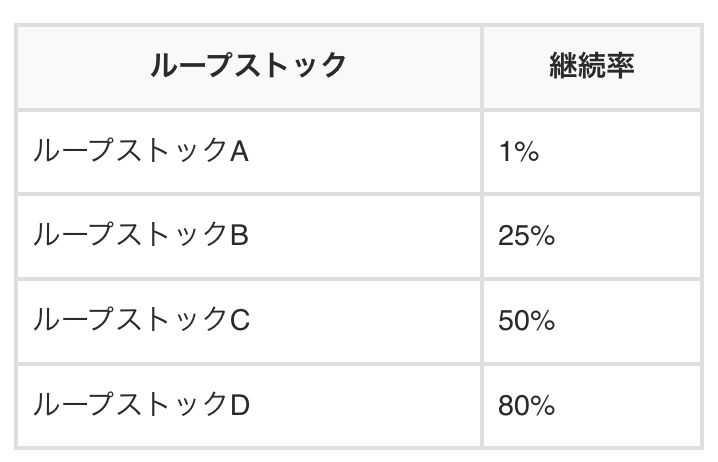Click the 継続率 column header

tap(592, 66)
